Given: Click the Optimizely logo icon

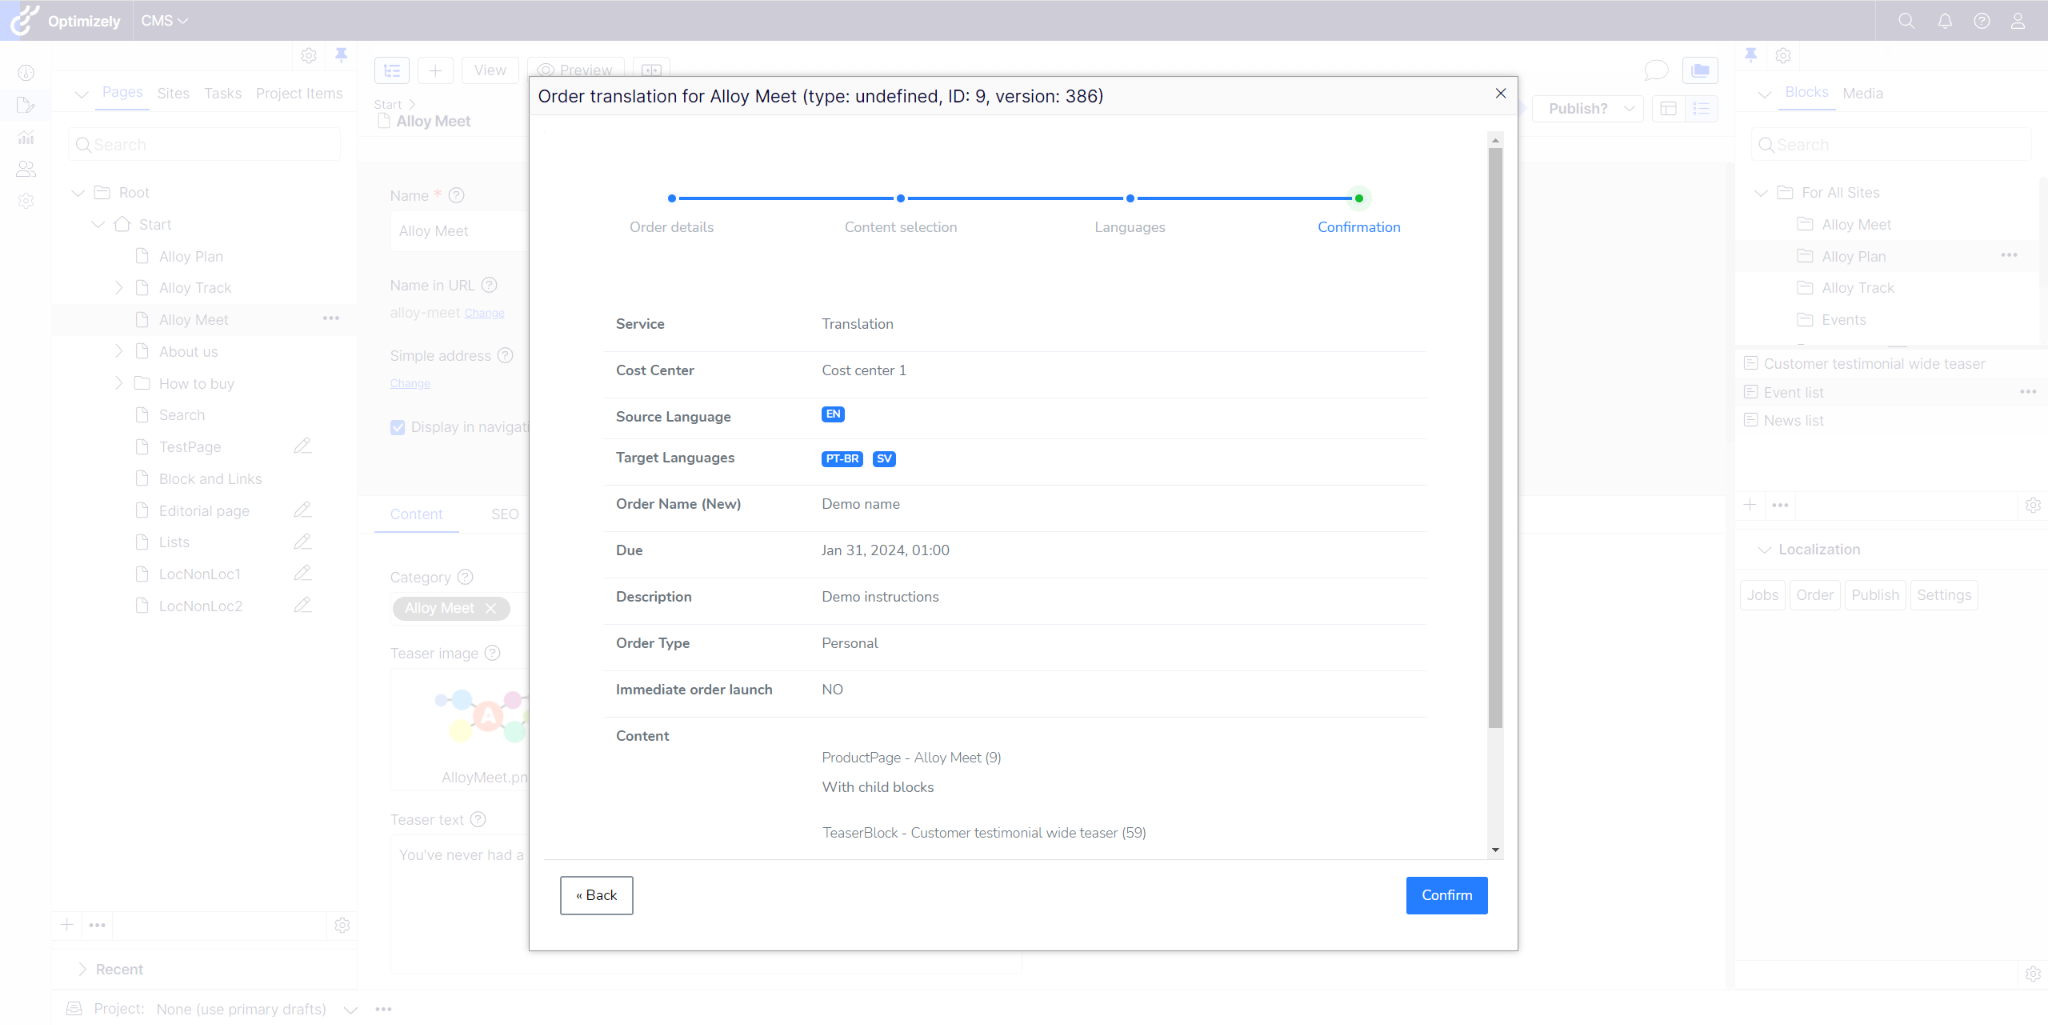Looking at the screenshot, I should pyautogui.click(x=24, y=20).
